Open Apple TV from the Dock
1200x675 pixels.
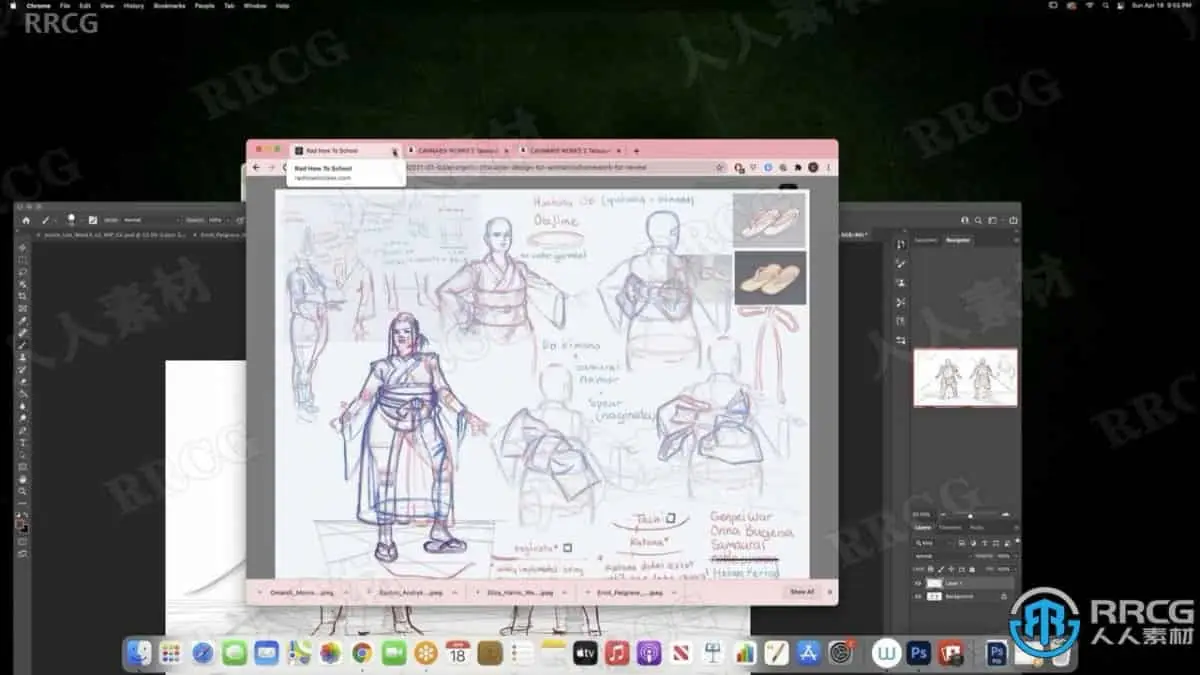585,653
